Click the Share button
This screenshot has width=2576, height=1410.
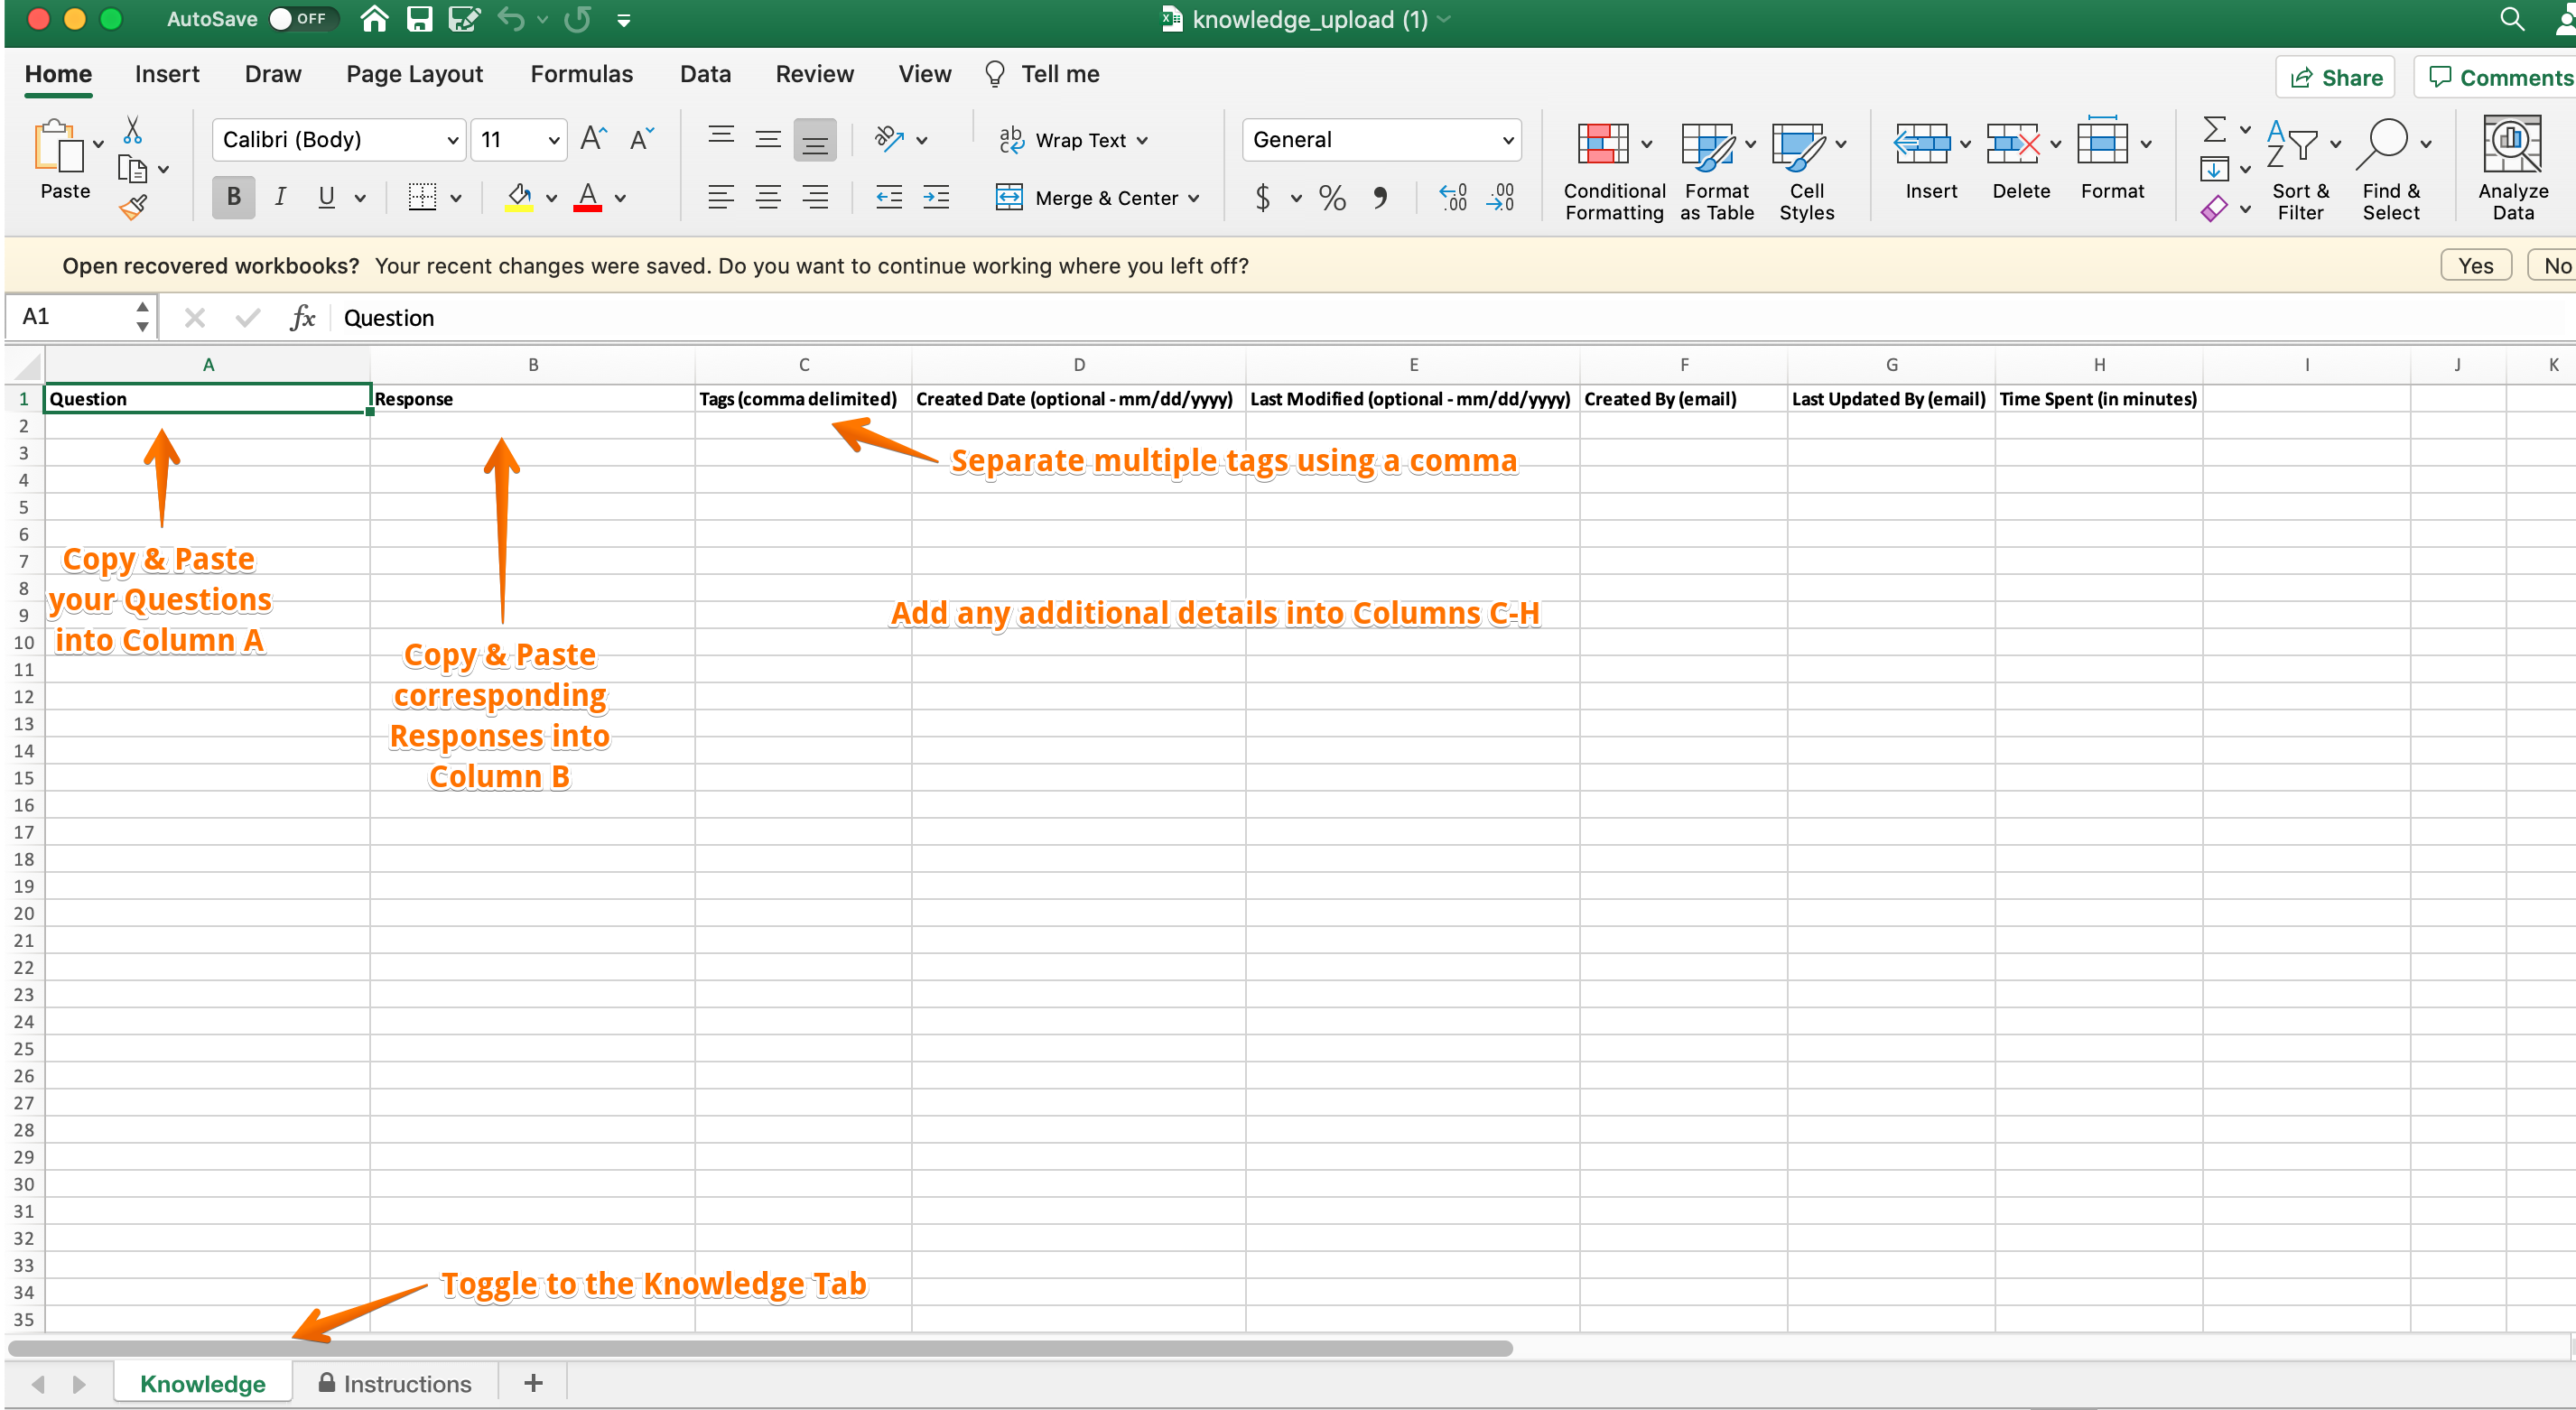[x=2335, y=78]
